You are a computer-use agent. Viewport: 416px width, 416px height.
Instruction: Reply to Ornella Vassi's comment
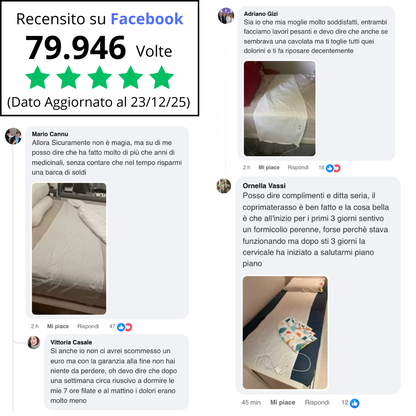pos(317,403)
